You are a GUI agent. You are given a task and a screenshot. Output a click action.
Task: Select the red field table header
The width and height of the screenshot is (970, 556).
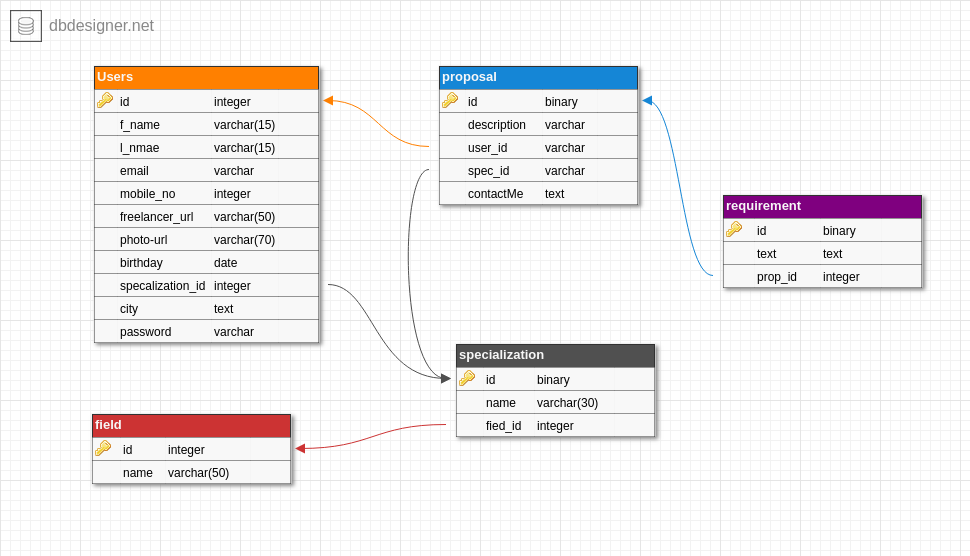192,426
